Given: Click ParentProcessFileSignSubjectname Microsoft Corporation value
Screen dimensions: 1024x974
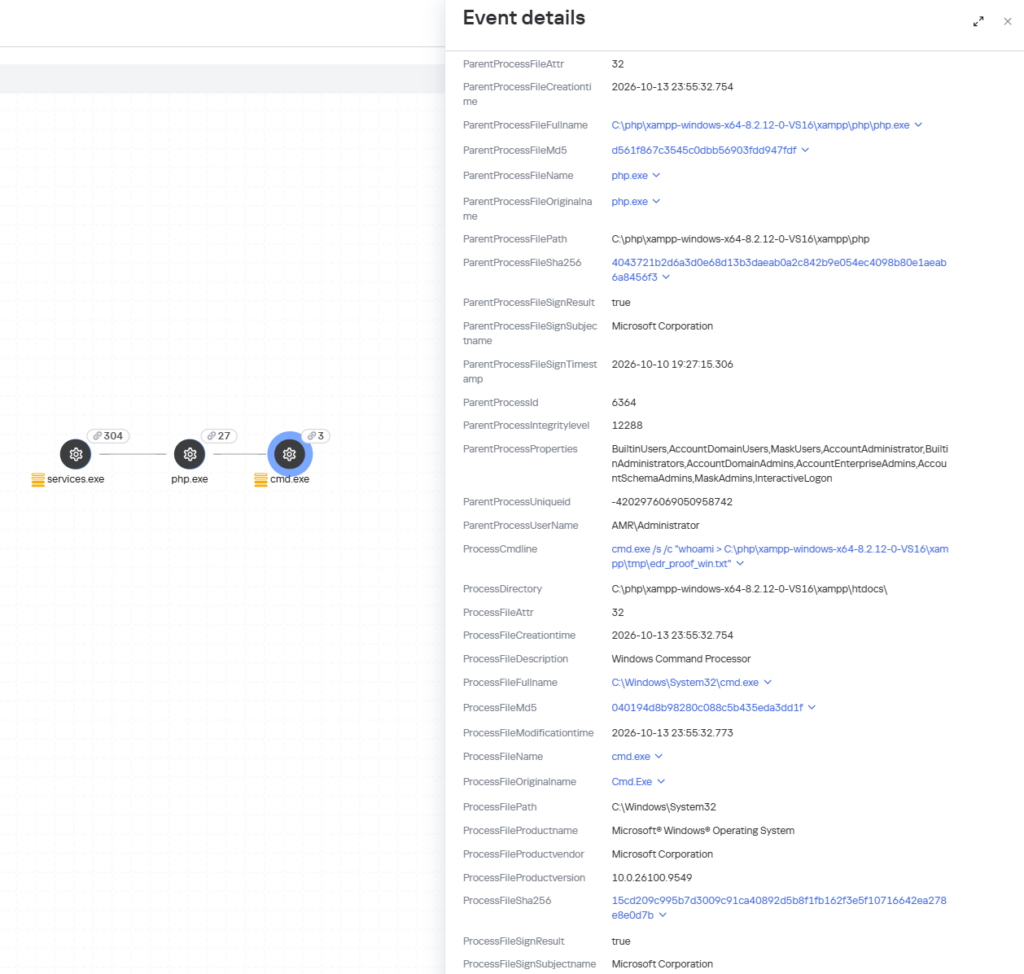Looking at the screenshot, I should [662, 326].
